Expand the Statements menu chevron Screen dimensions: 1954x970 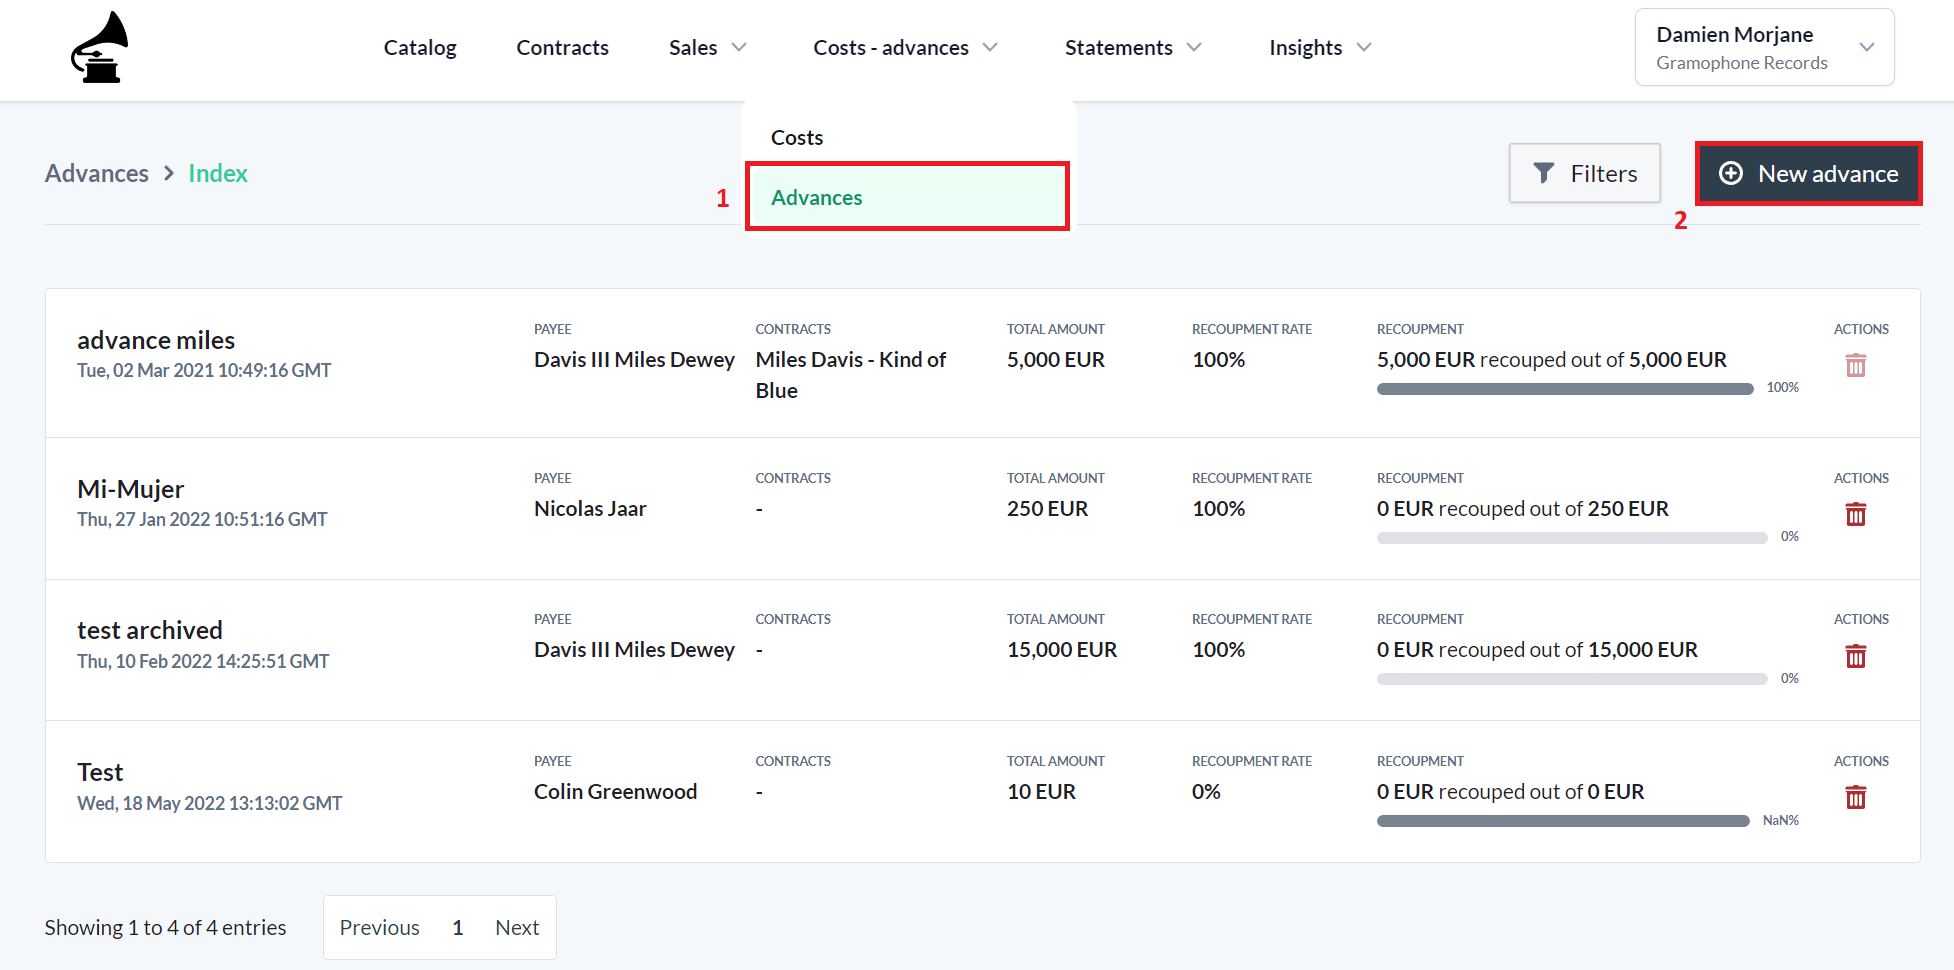coord(1194,47)
